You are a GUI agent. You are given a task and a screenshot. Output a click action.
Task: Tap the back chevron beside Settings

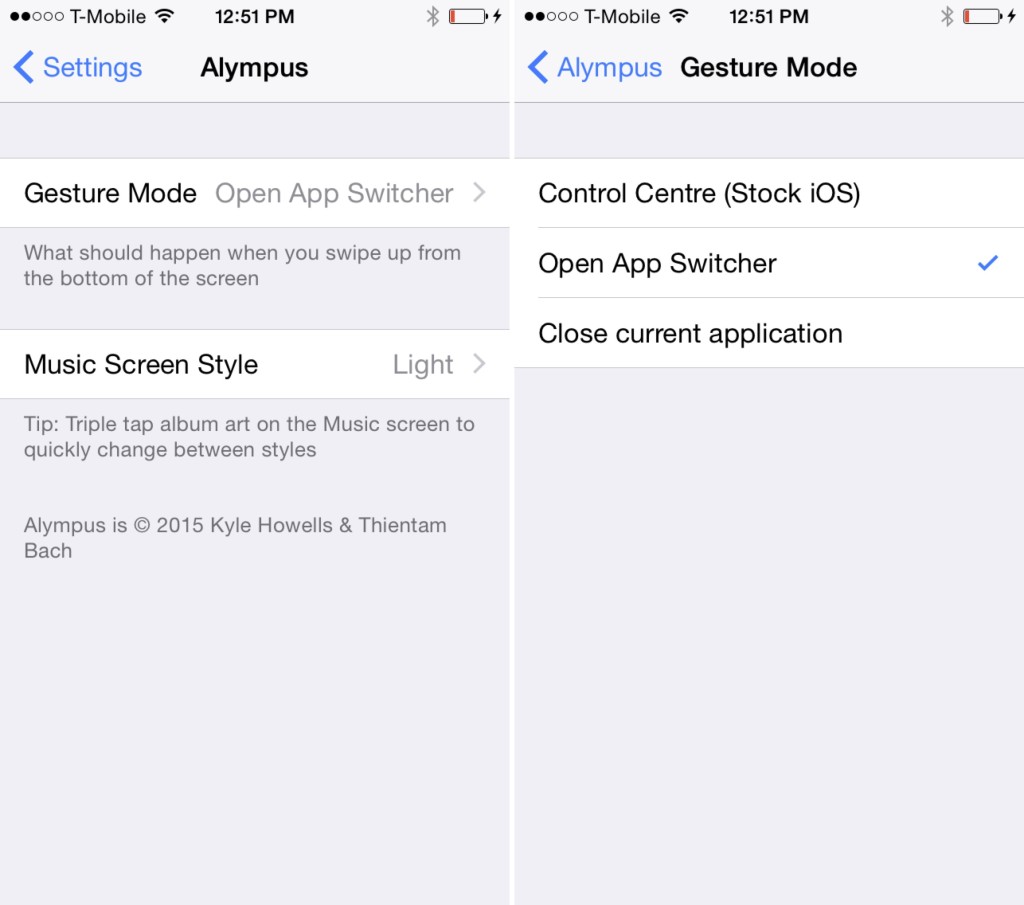coord(24,67)
